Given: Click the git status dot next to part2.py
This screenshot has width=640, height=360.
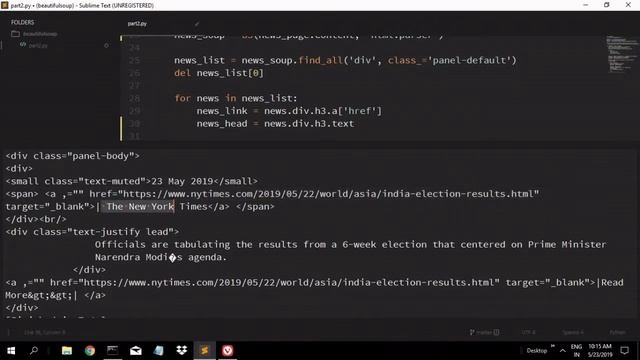Looking at the screenshot, I should 107,46.
